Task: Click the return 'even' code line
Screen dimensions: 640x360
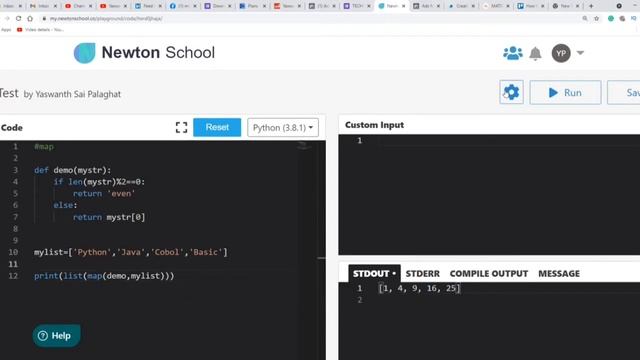Action: (x=104, y=193)
